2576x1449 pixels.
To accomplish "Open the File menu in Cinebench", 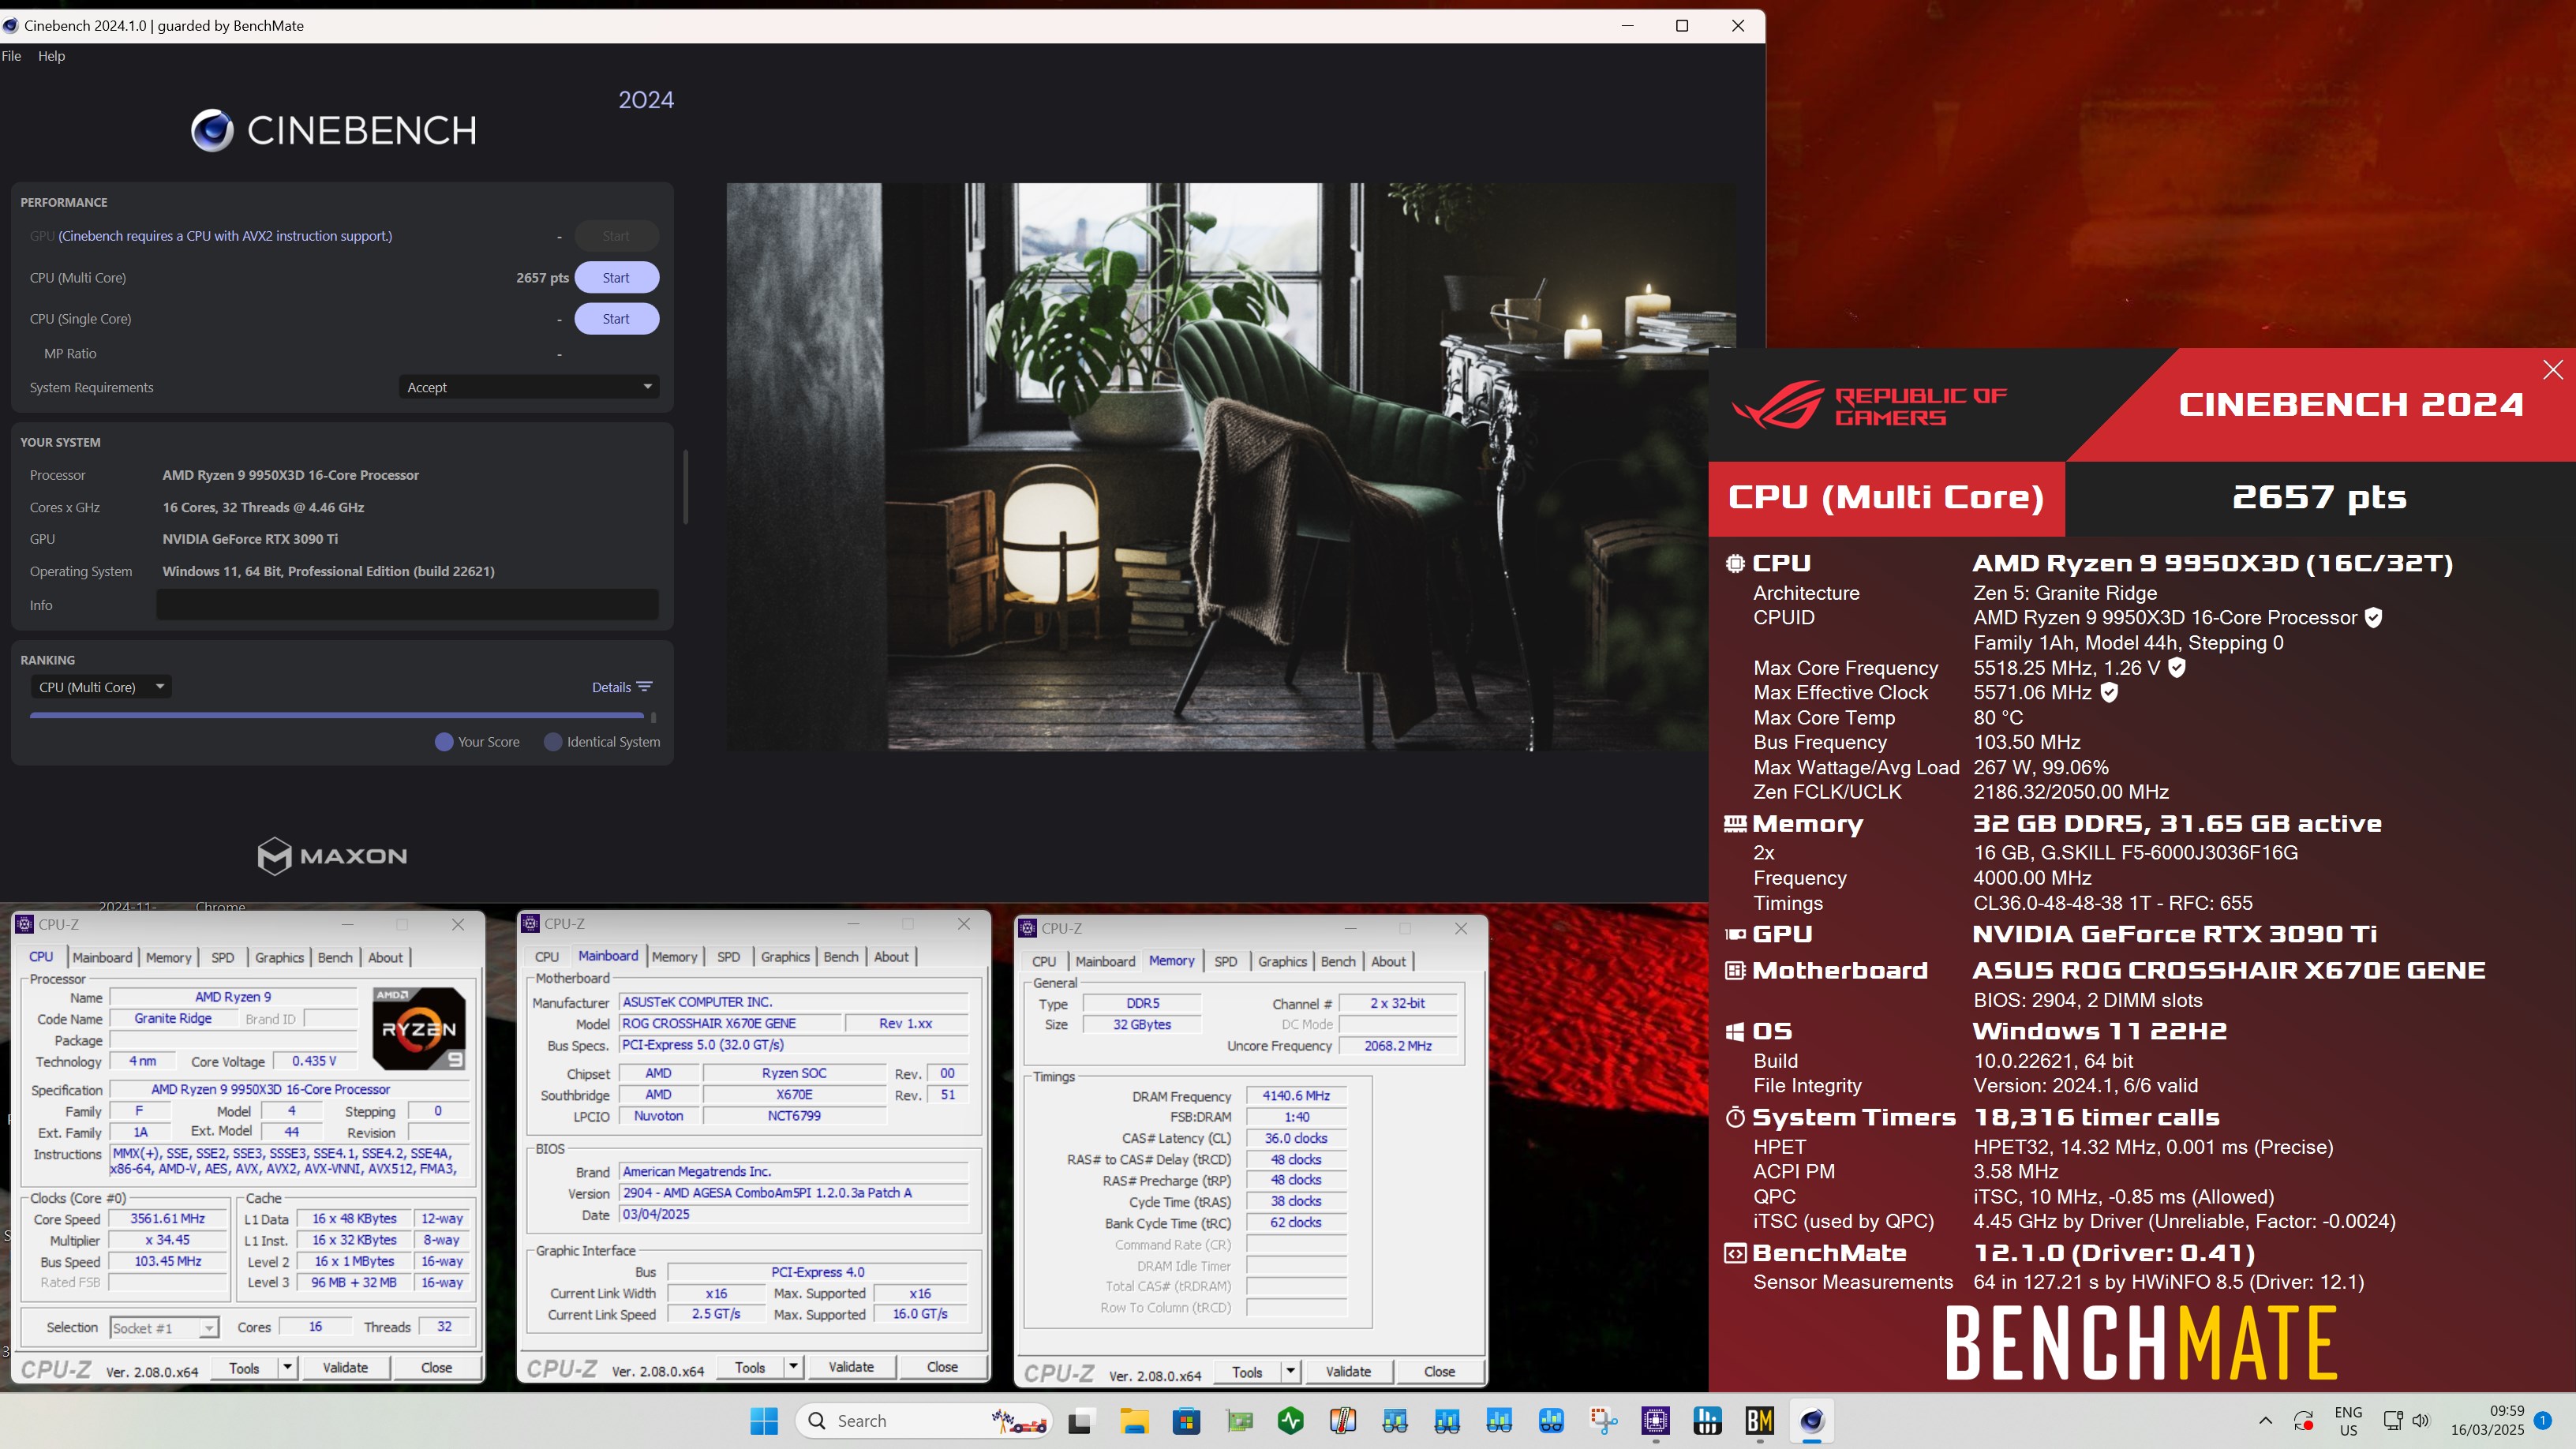I will tap(12, 56).
